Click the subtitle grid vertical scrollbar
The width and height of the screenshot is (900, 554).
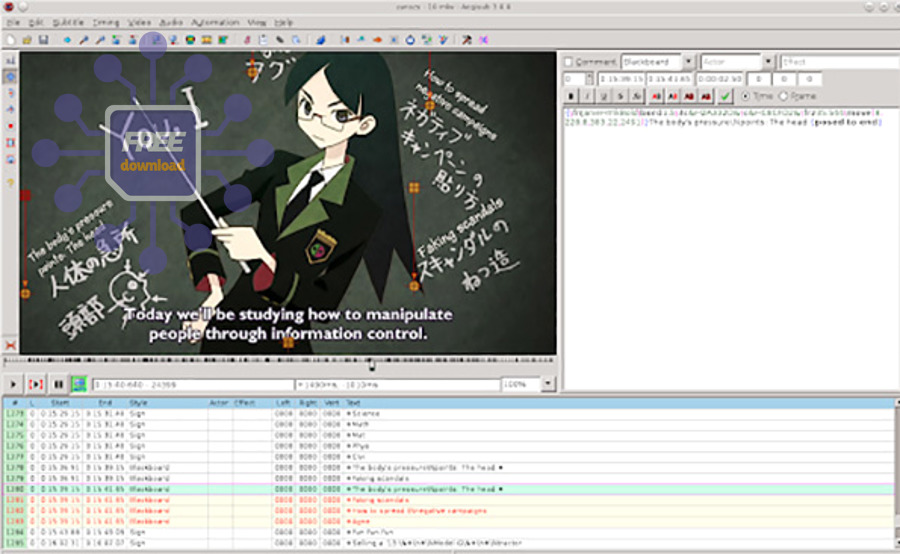[897, 474]
